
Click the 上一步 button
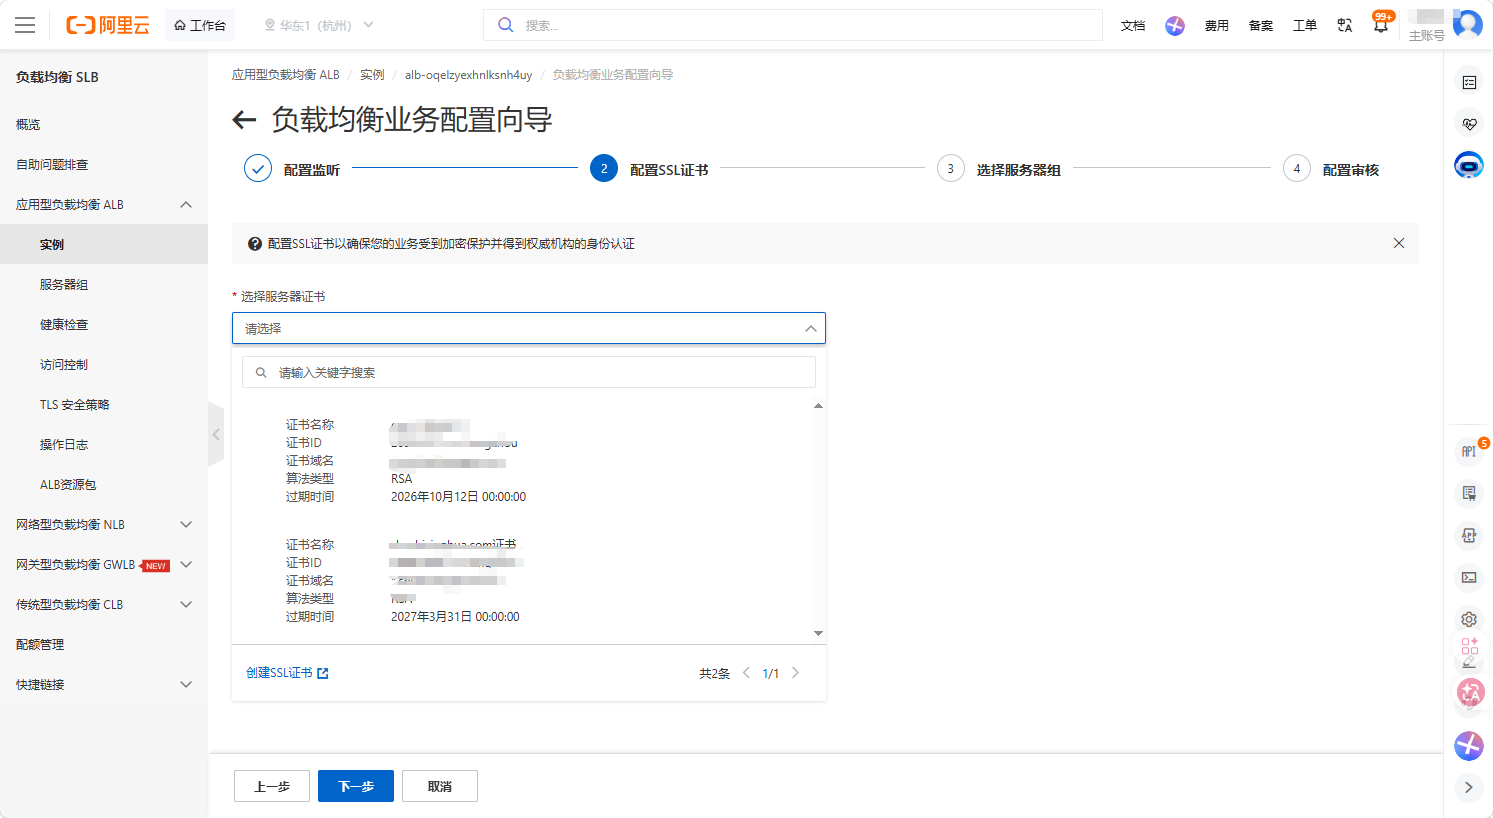pyautogui.click(x=272, y=786)
